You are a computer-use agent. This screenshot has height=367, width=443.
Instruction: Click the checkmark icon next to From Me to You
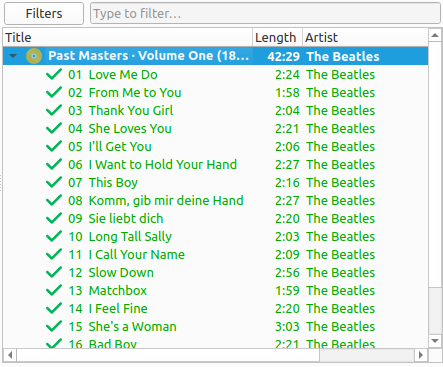(x=54, y=92)
